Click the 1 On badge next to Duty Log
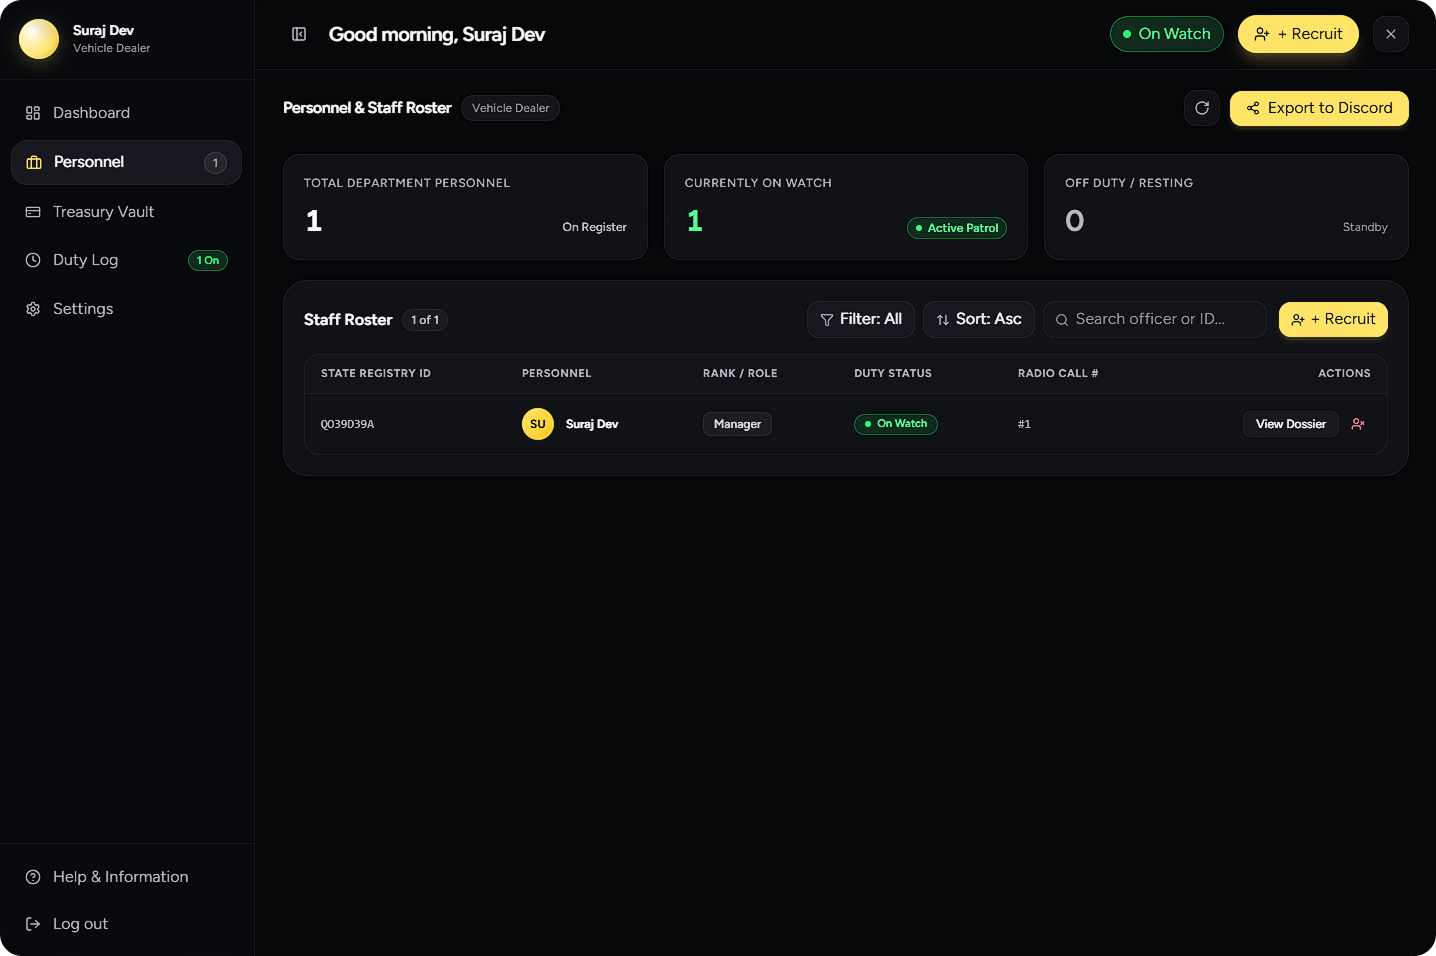This screenshot has height=956, width=1436. pyautogui.click(x=208, y=261)
